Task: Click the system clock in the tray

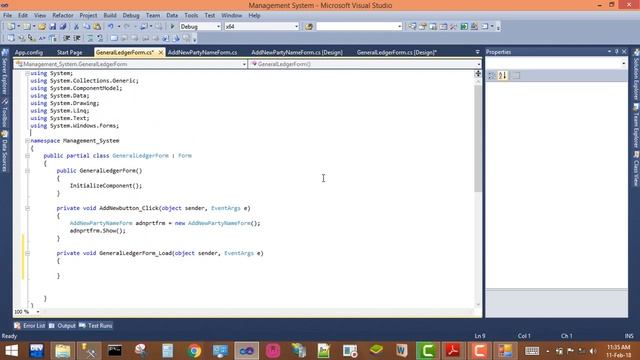Action: click(x=619, y=351)
